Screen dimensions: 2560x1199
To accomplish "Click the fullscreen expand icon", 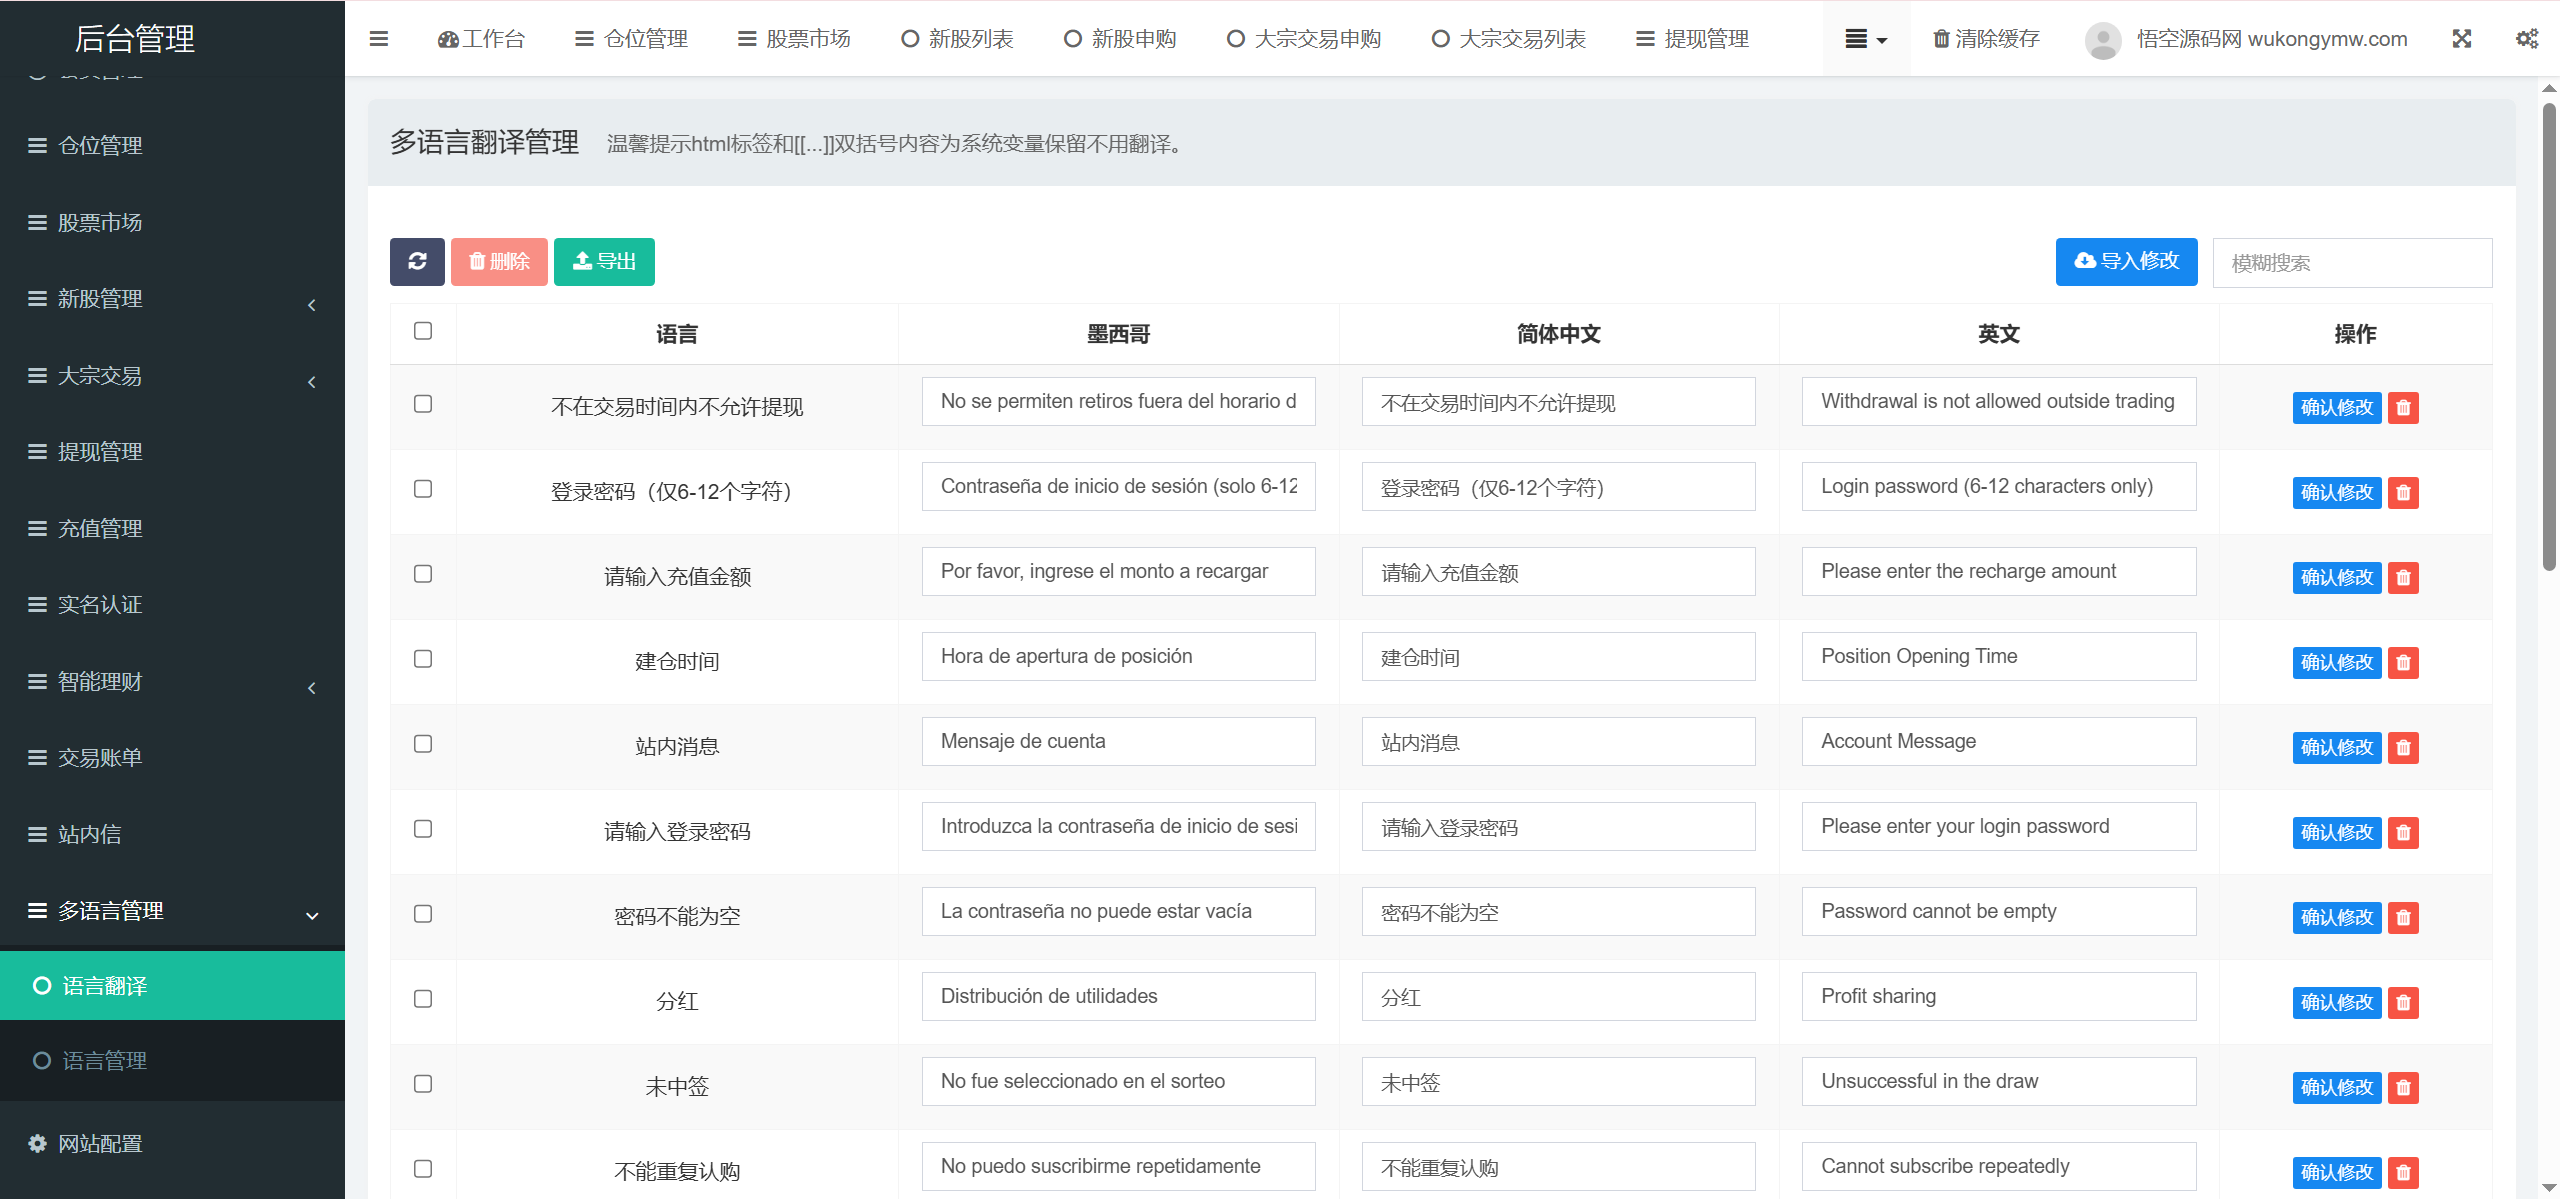I will [2462, 39].
